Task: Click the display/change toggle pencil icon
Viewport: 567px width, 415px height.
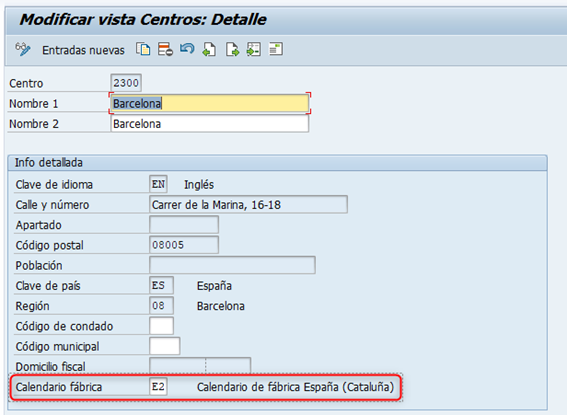Action: [22, 49]
